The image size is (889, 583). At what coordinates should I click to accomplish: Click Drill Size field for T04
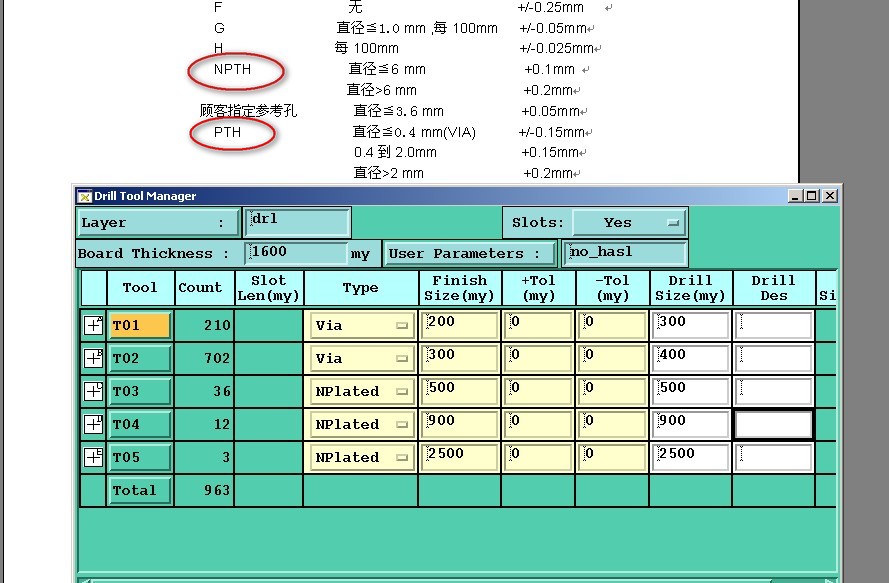(x=690, y=424)
